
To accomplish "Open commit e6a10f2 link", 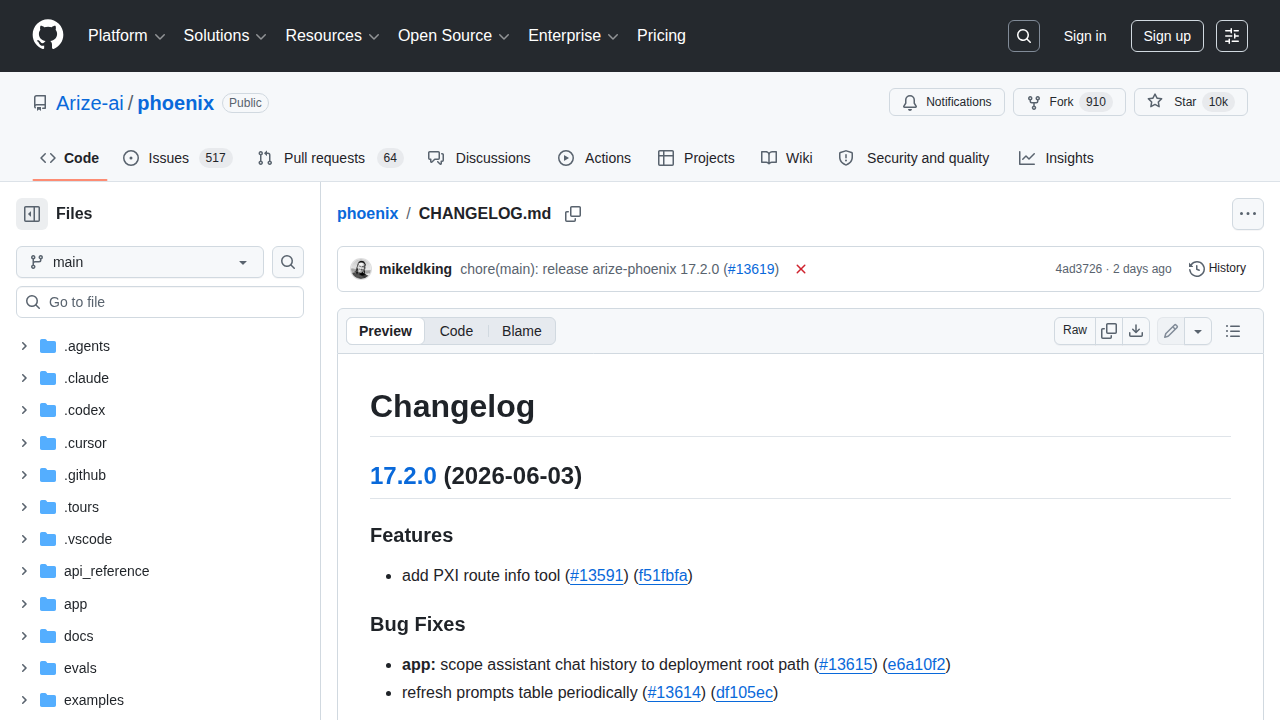I will click(x=916, y=664).
